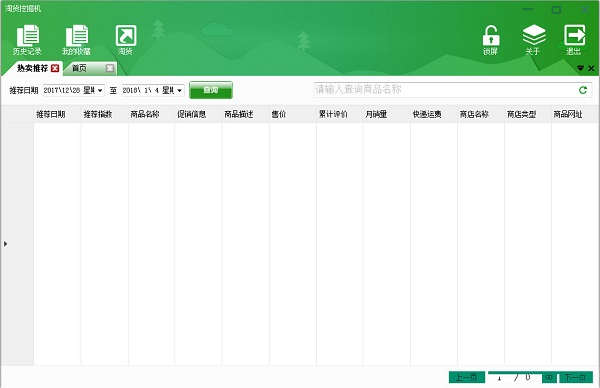The image size is (600, 388).
Task: Click the 退出 exit icon
Action: pos(574,40)
